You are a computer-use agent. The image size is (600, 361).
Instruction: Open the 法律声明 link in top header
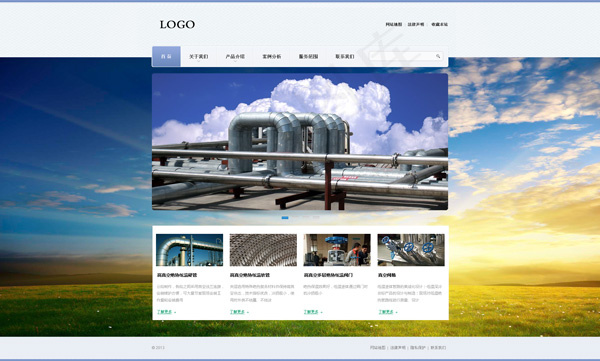[416, 25]
